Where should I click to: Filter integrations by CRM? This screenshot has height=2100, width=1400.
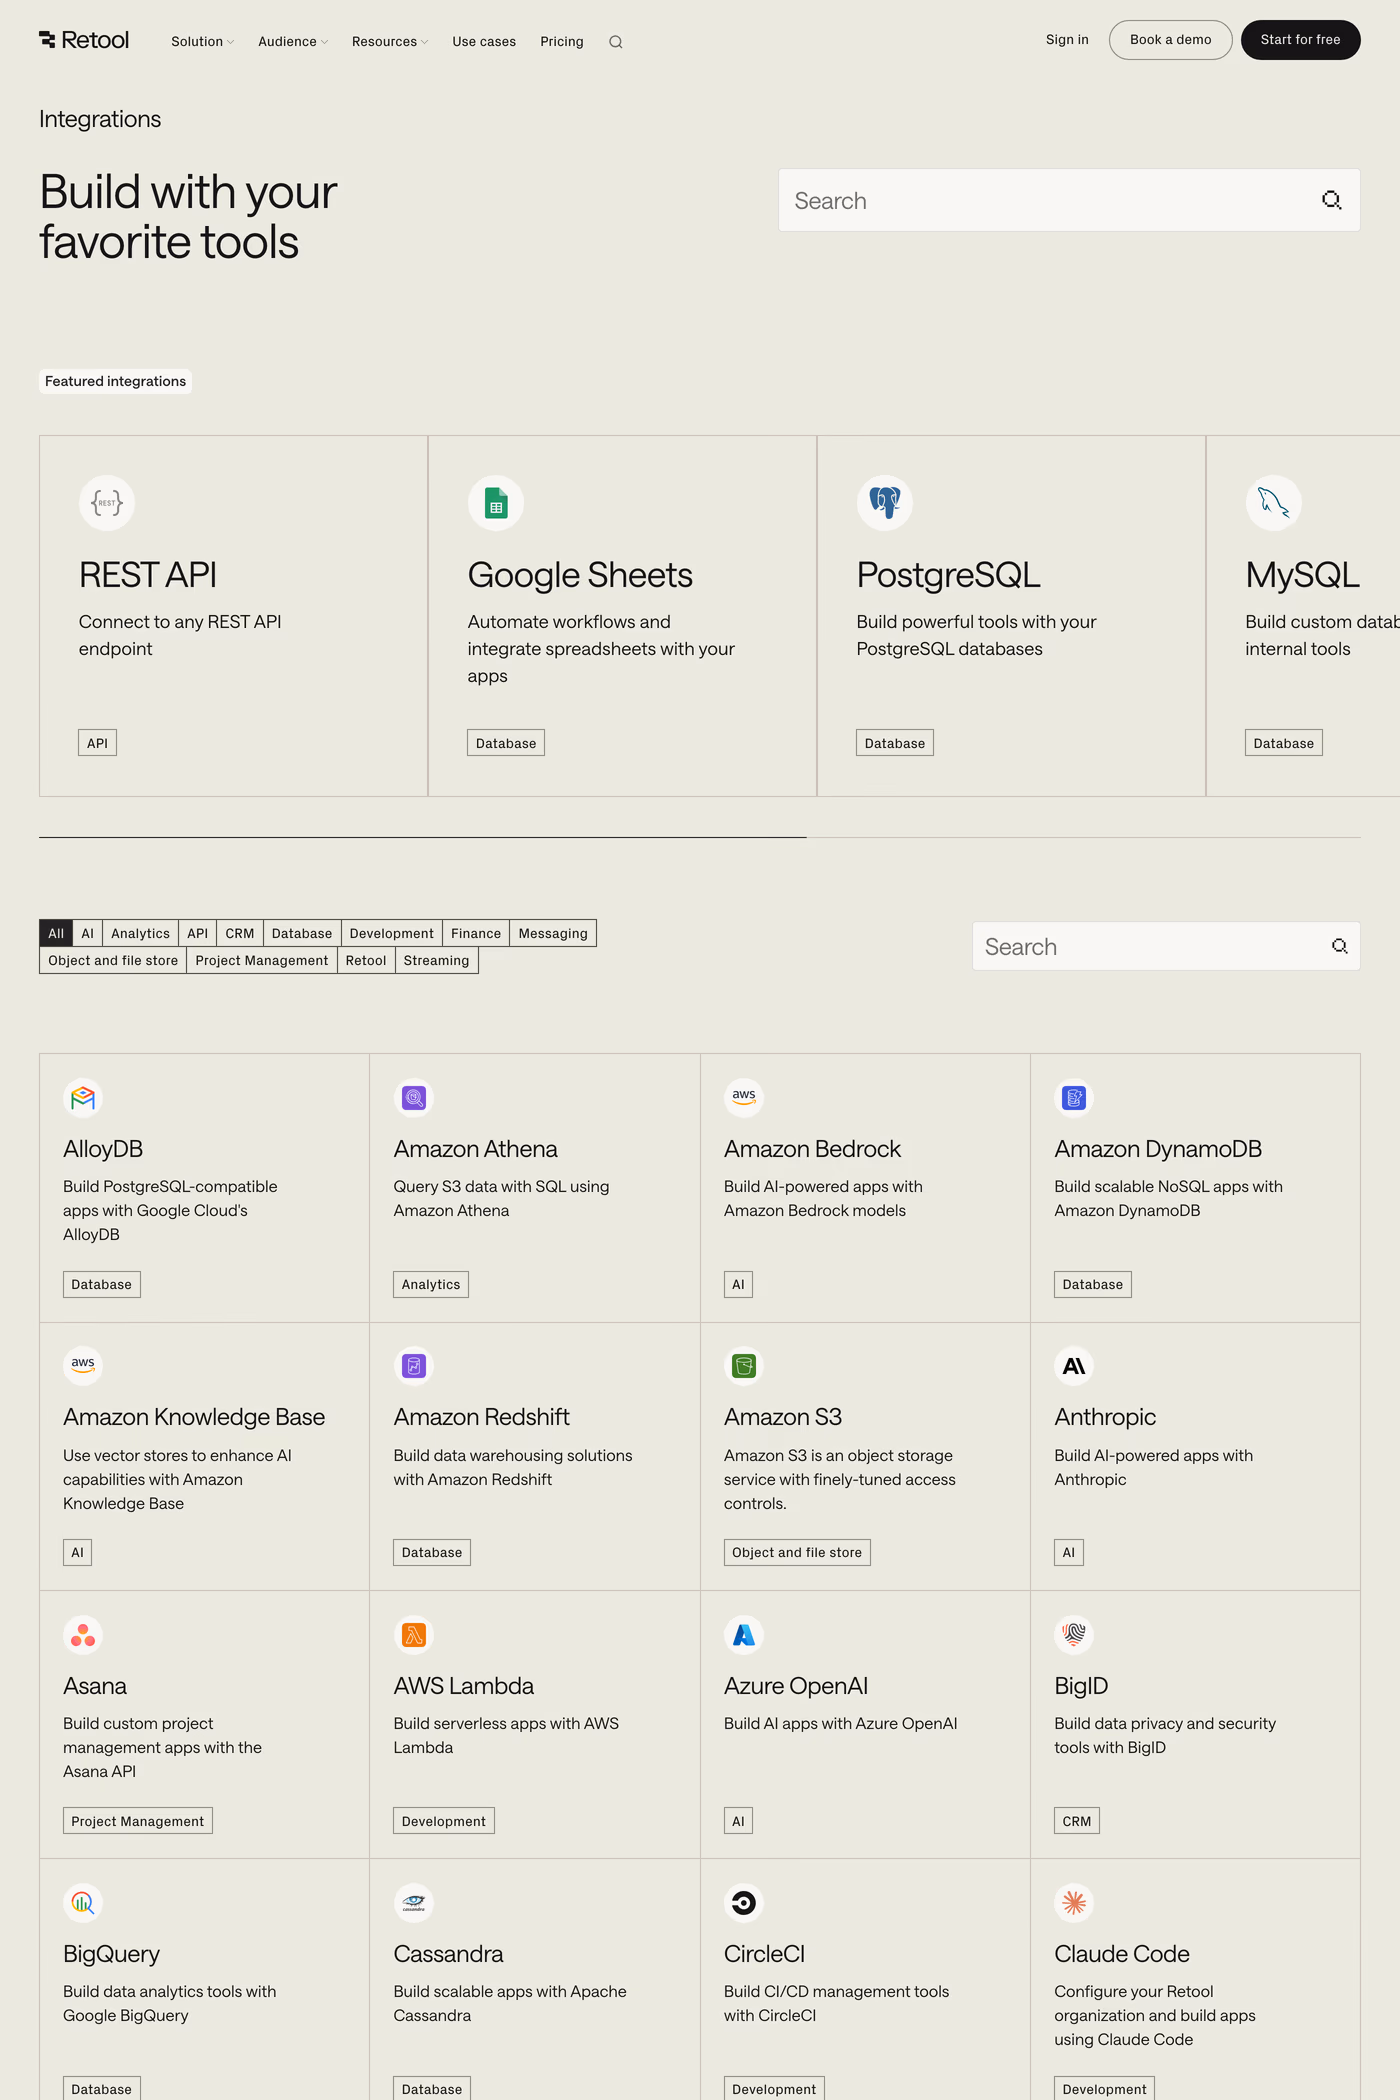click(240, 933)
